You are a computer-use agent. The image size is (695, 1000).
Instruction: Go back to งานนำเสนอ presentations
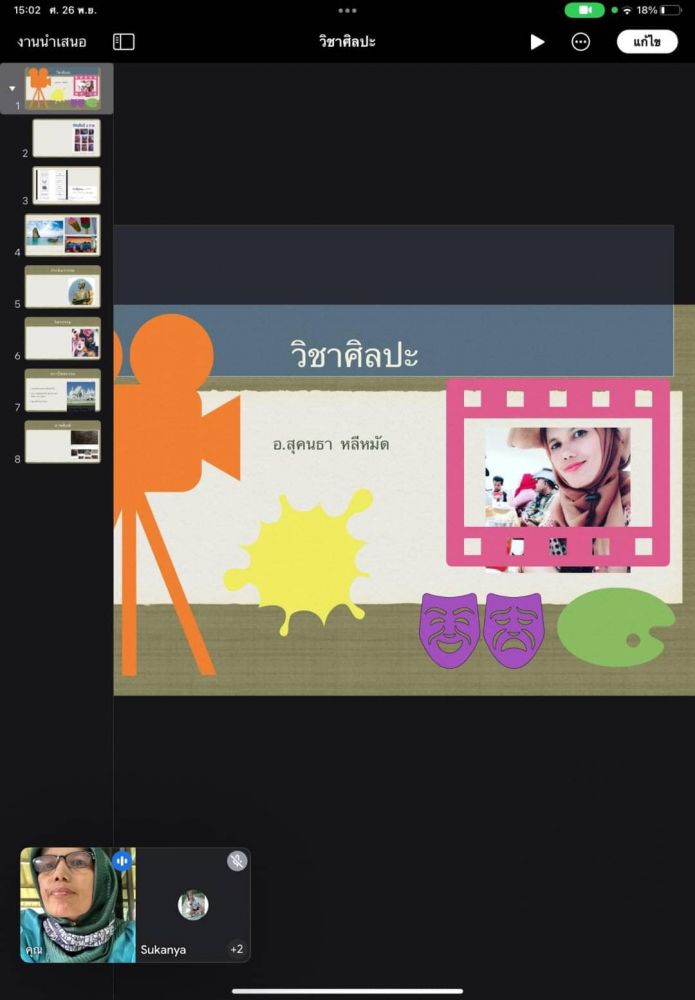[52, 42]
